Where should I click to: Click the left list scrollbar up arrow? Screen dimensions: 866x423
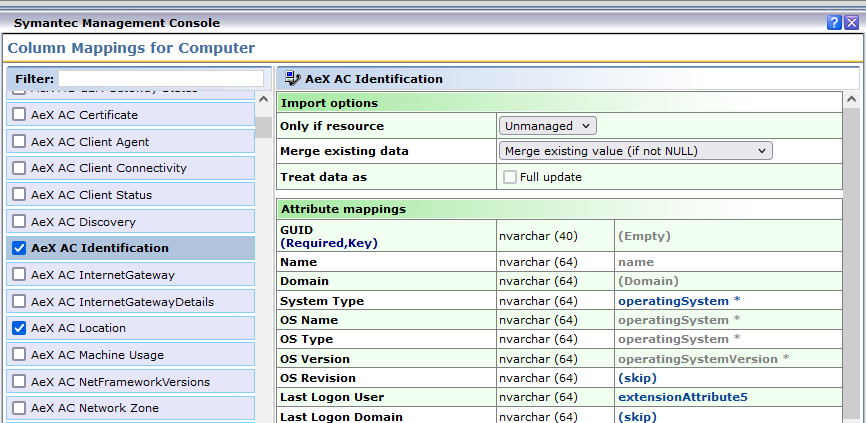(263, 100)
